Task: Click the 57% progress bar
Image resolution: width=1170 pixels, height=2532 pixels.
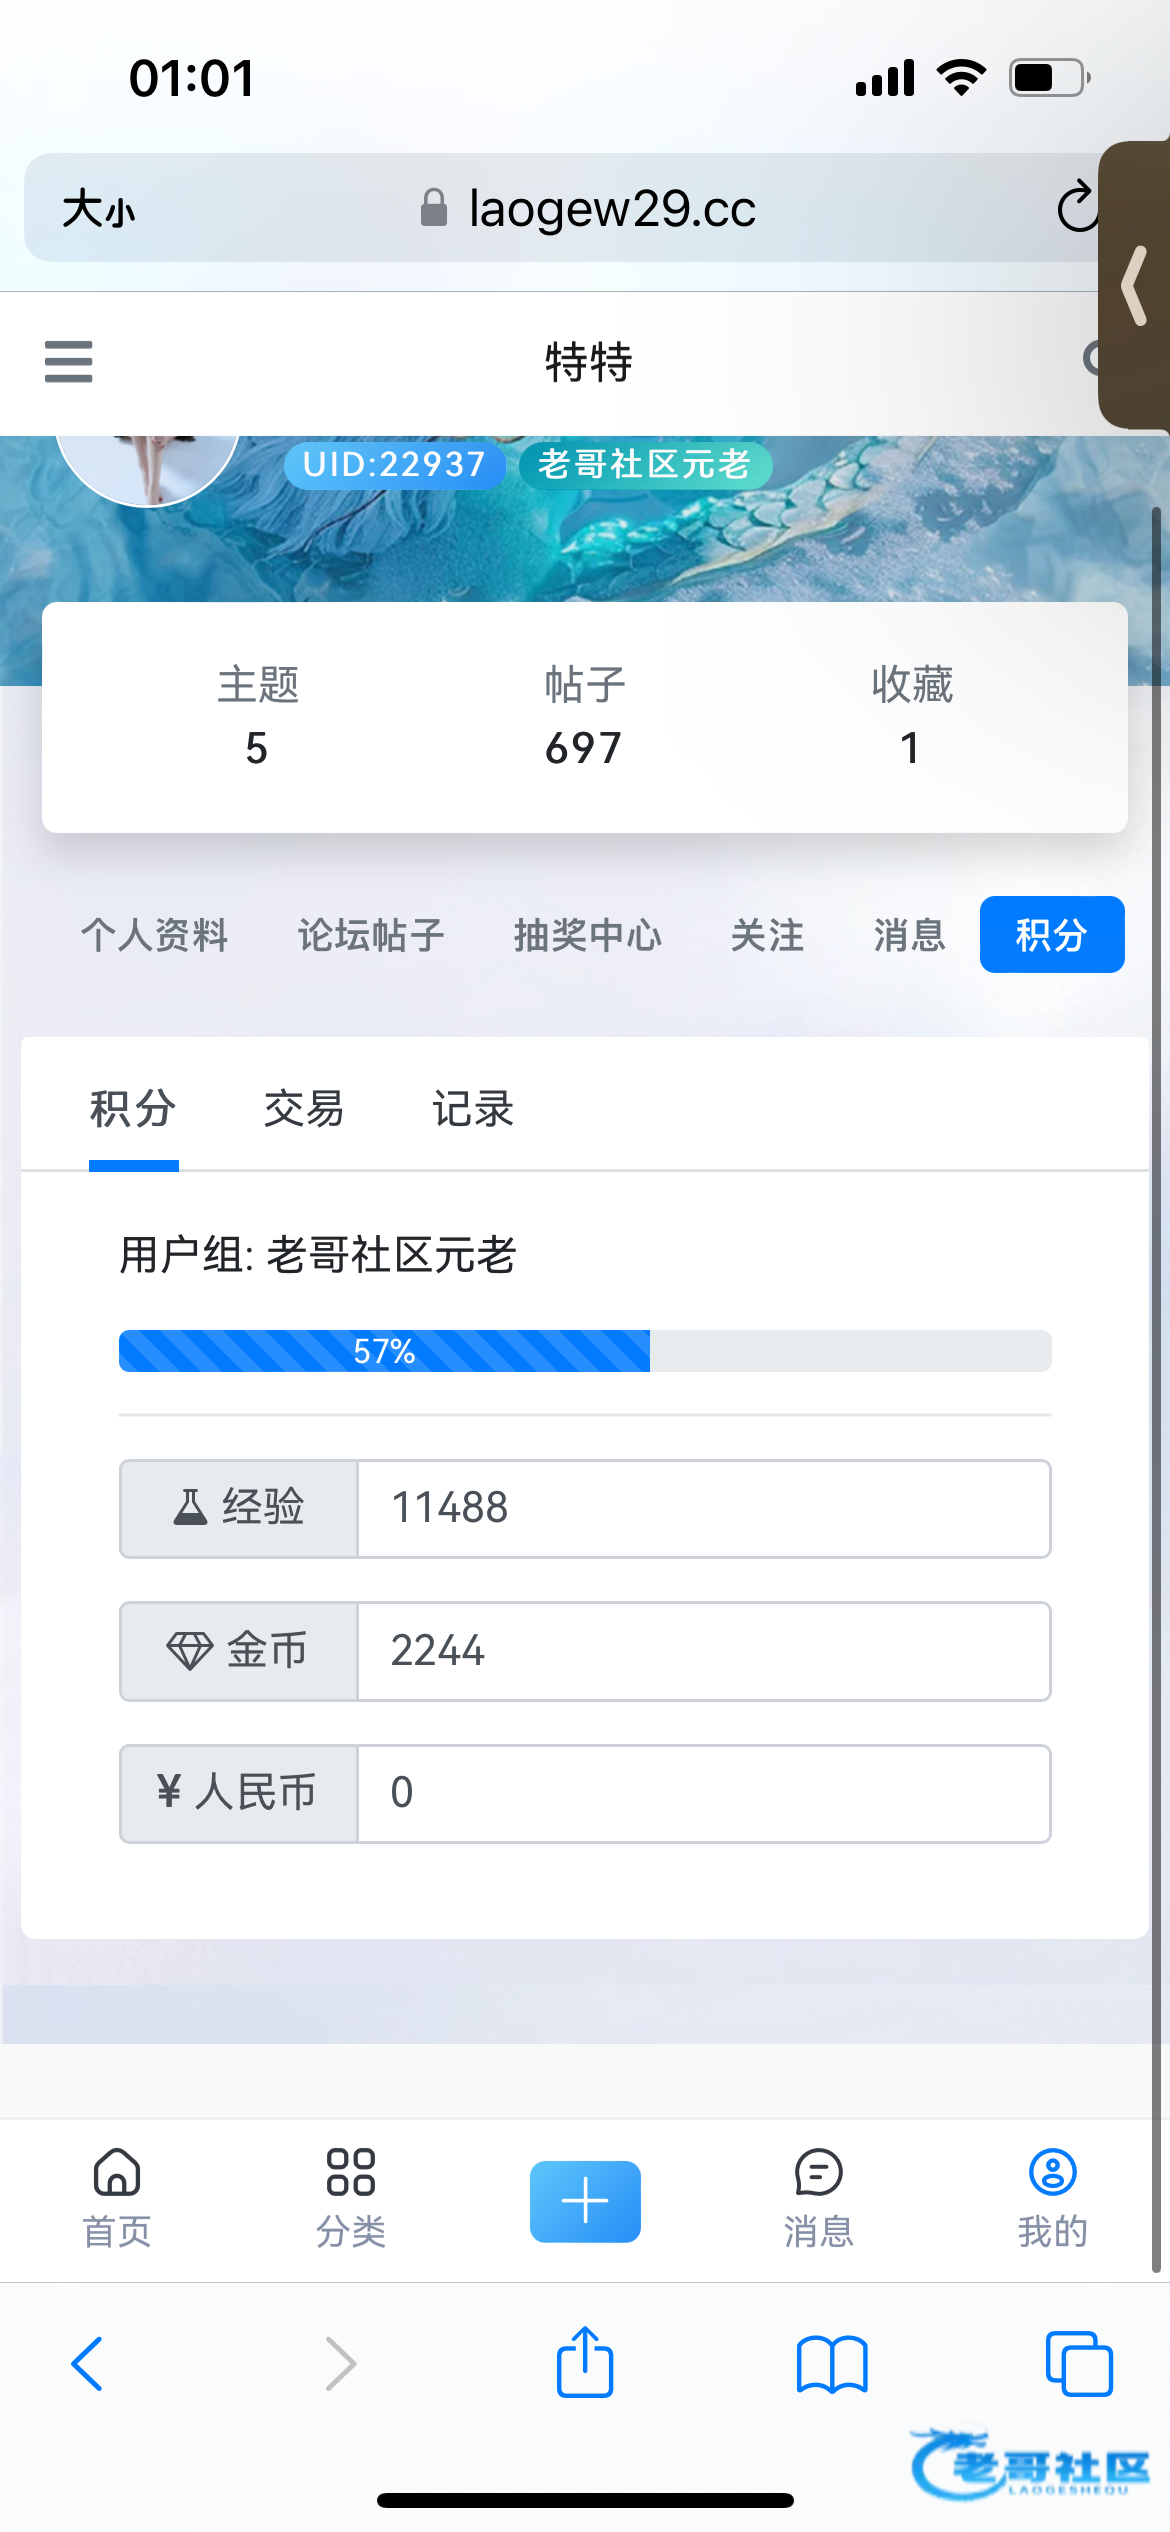Action: [x=584, y=1351]
